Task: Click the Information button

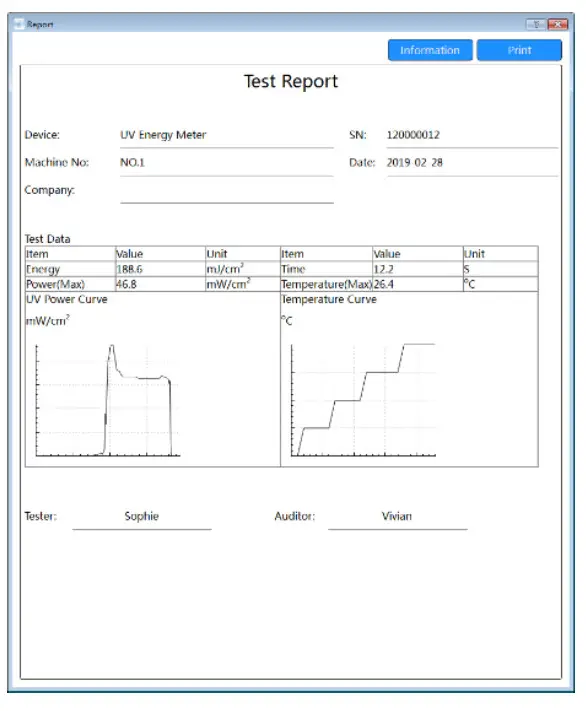Action: click(430, 50)
